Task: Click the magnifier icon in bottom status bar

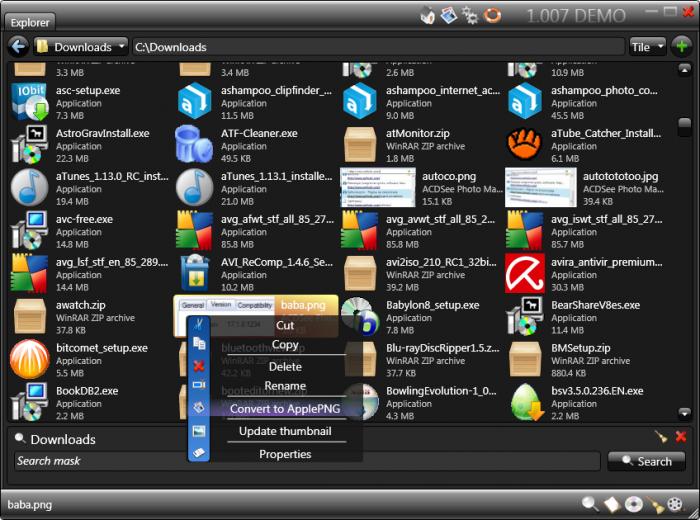Action: point(590,504)
